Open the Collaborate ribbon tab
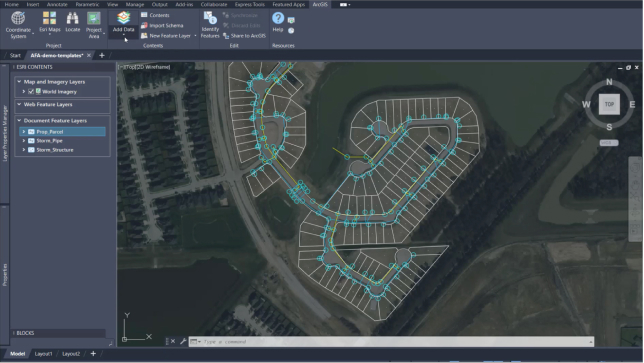644x363 pixels. pyautogui.click(x=214, y=4)
